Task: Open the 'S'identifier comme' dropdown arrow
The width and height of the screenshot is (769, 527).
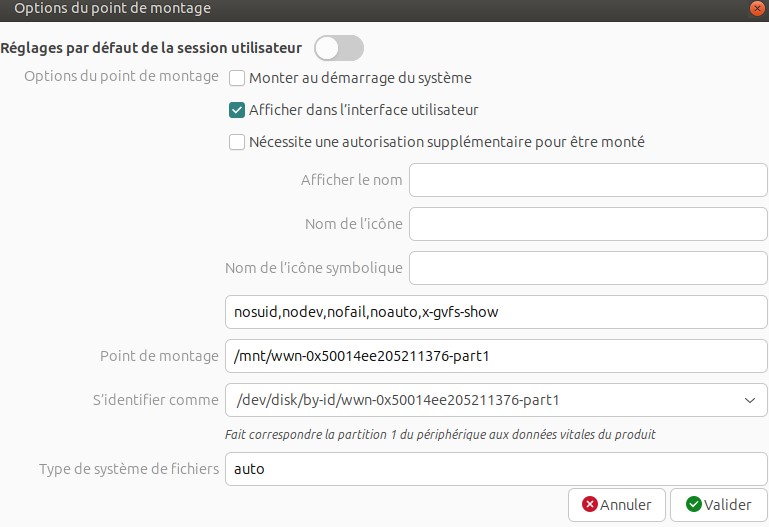Action: 749,400
